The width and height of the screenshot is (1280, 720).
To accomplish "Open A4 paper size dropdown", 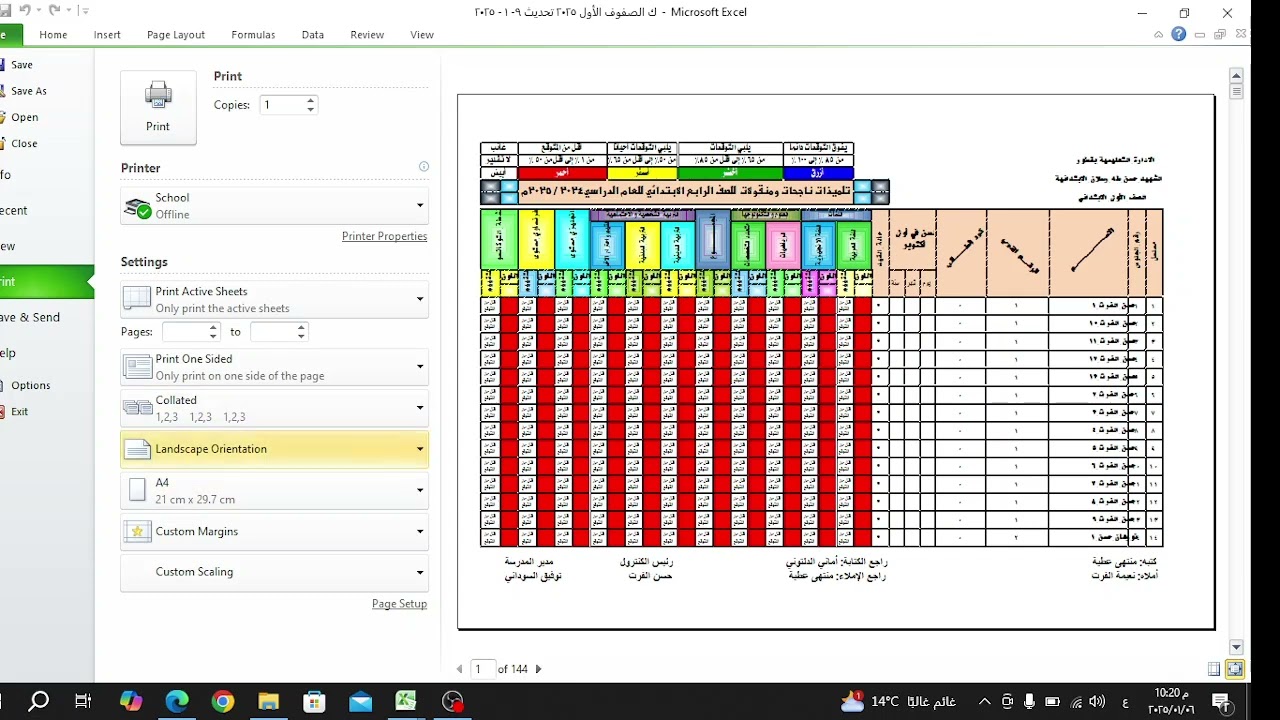I will tap(274, 490).
